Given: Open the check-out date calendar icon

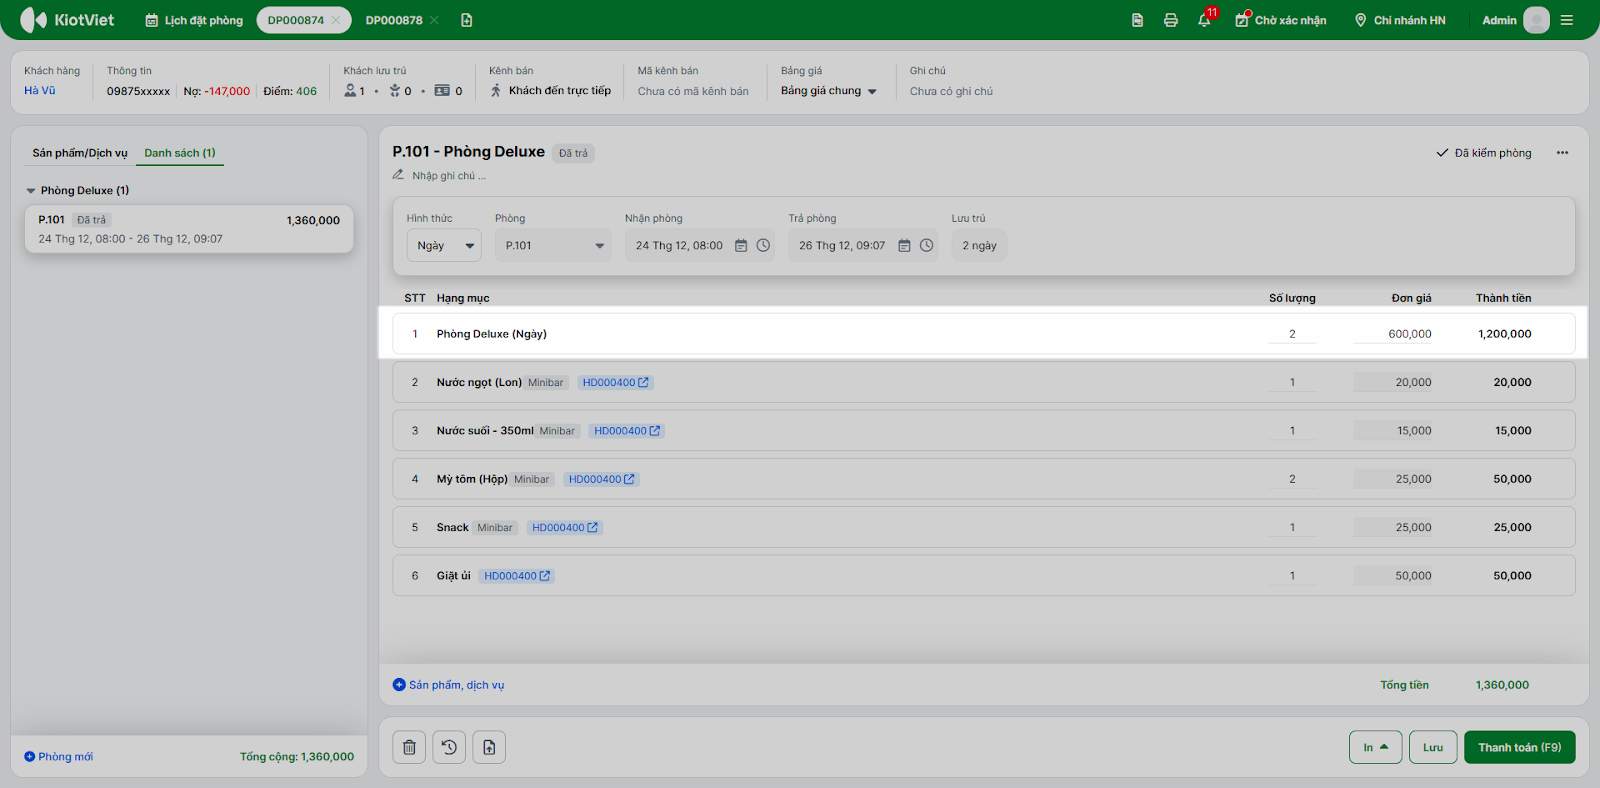Looking at the screenshot, I should [x=904, y=246].
